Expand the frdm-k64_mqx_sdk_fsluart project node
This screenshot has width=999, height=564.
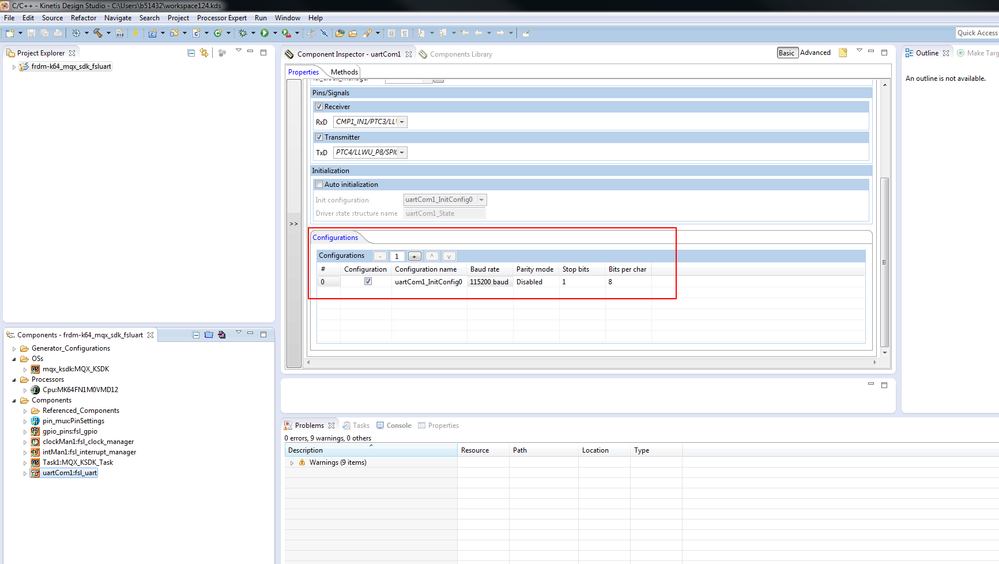[14, 66]
